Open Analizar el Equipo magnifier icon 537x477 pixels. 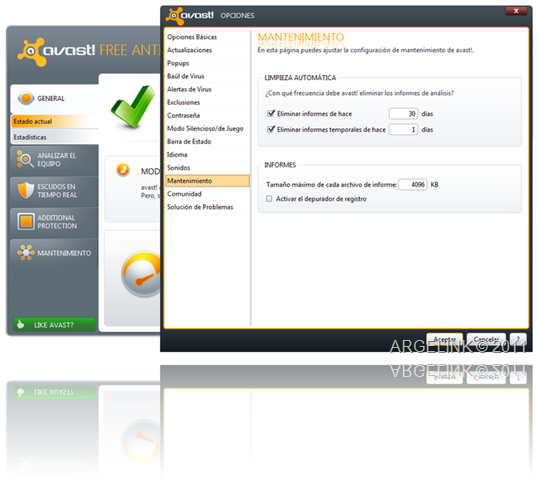coord(25,159)
